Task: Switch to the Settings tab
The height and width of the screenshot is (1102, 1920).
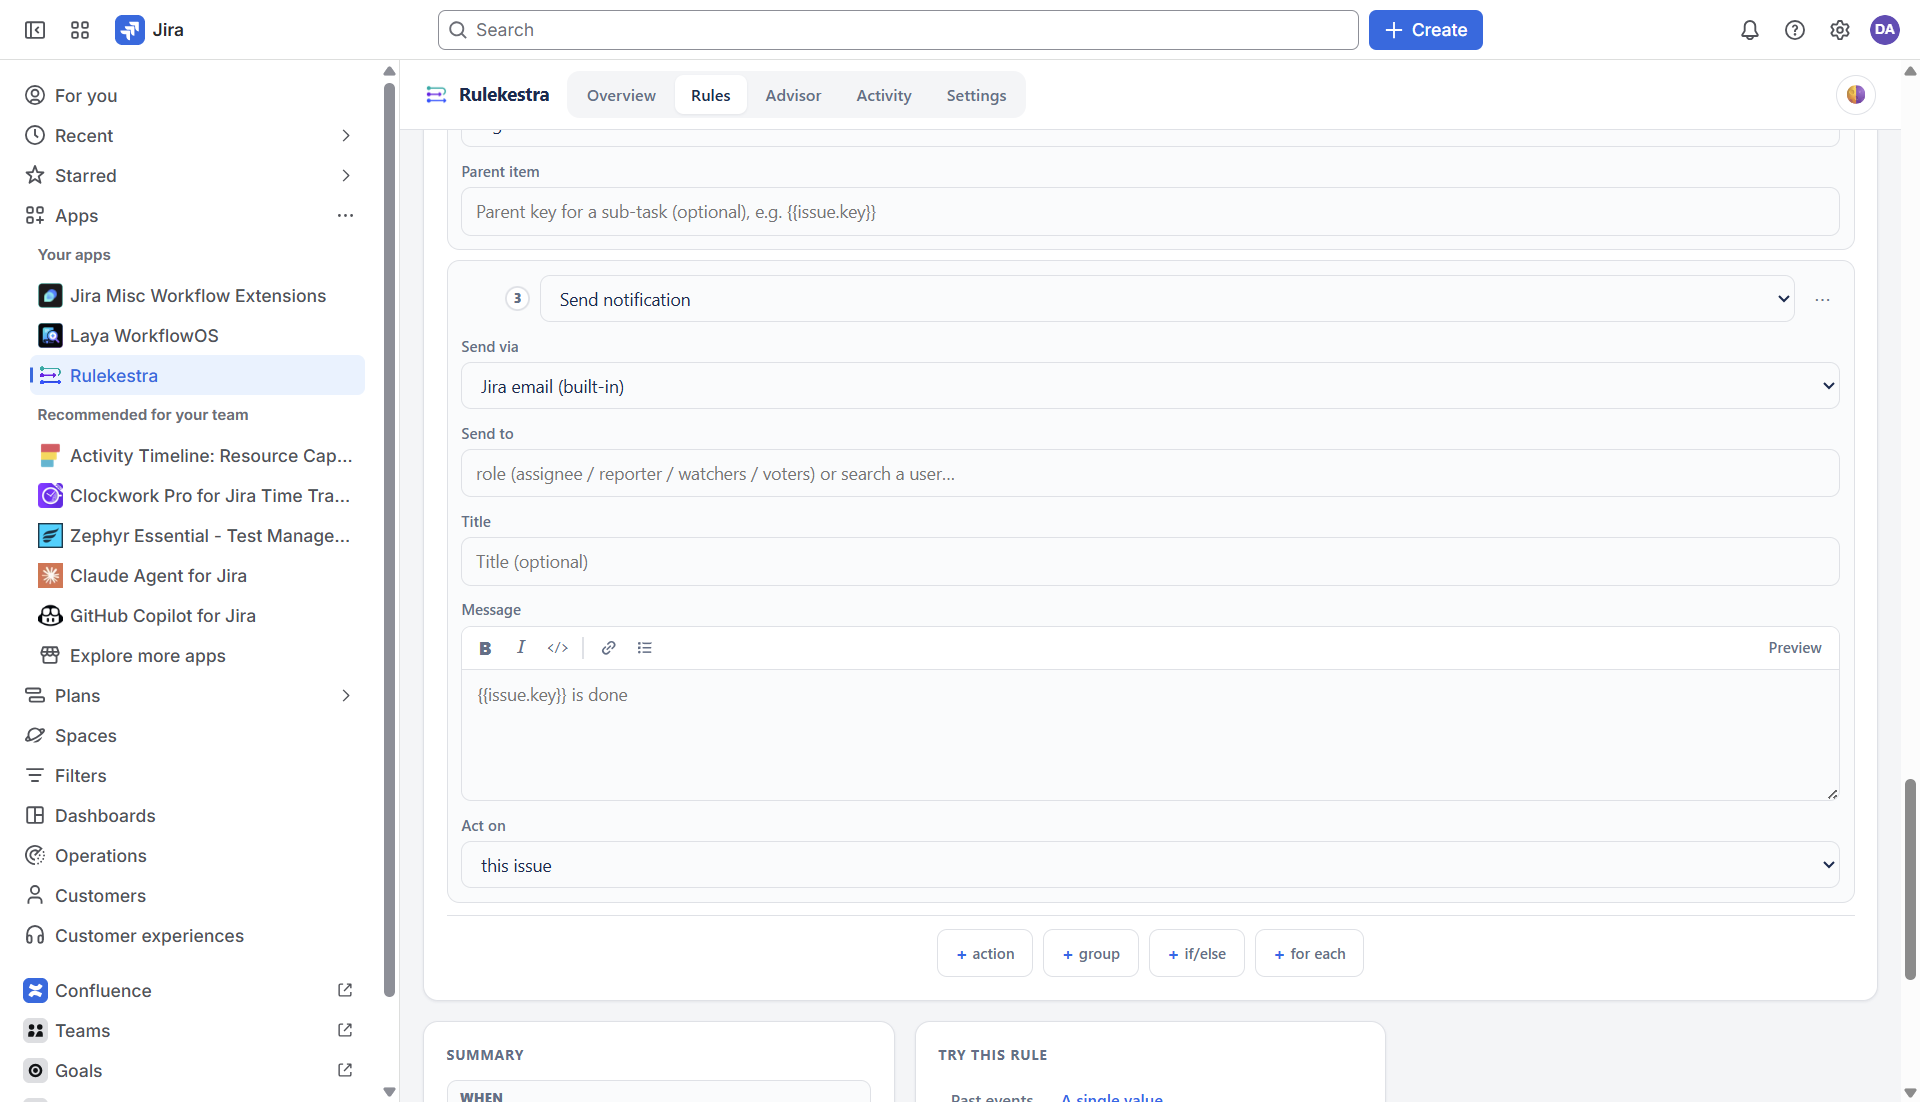Action: pyautogui.click(x=976, y=95)
